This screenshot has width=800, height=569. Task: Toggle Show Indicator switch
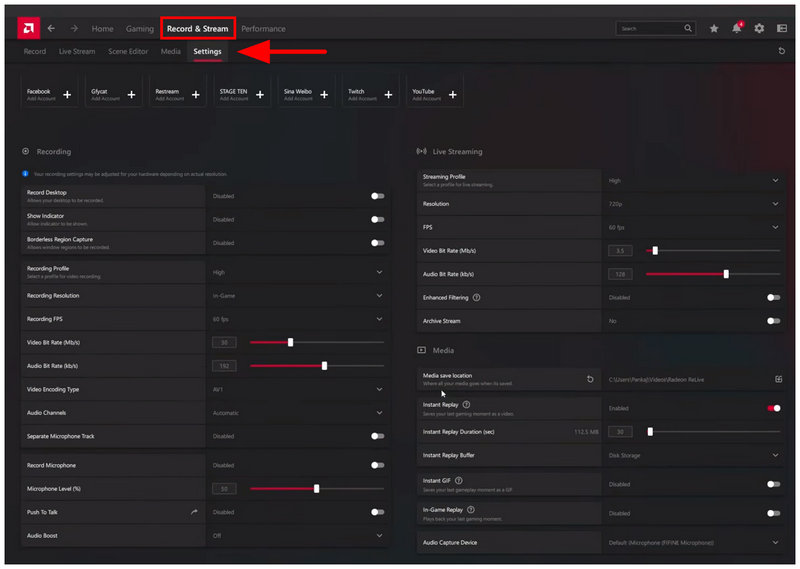(378, 219)
